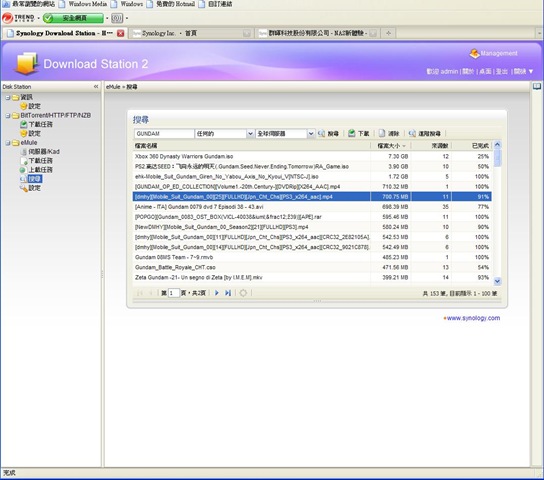Switch to the NAS company tab

(317, 33)
